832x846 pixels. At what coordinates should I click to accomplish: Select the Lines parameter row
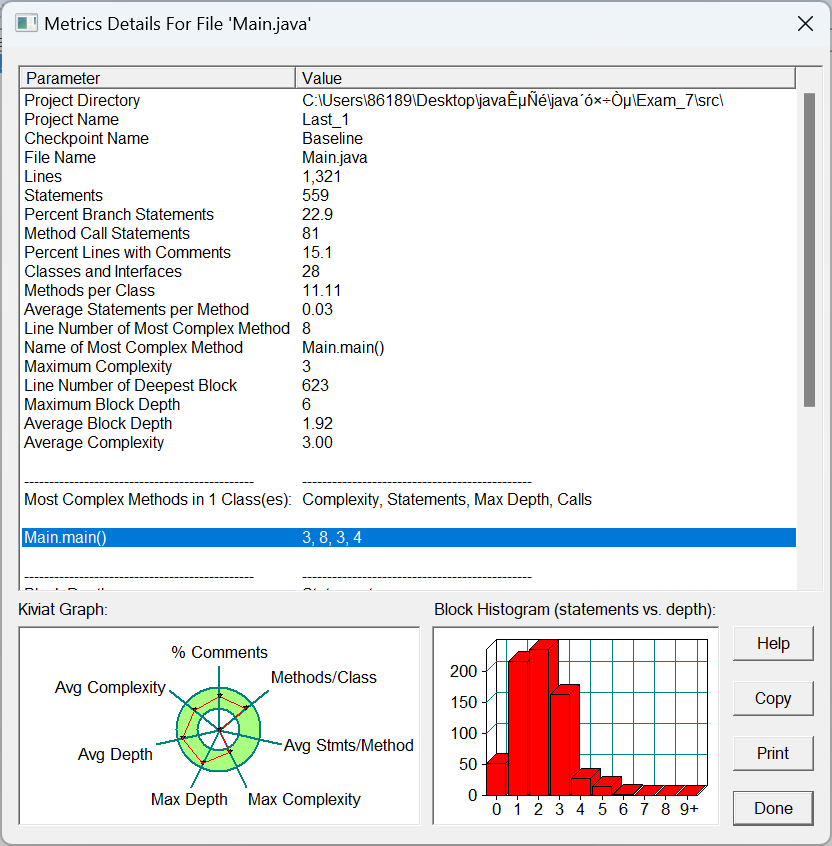pyautogui.click(x=408, y=176)
